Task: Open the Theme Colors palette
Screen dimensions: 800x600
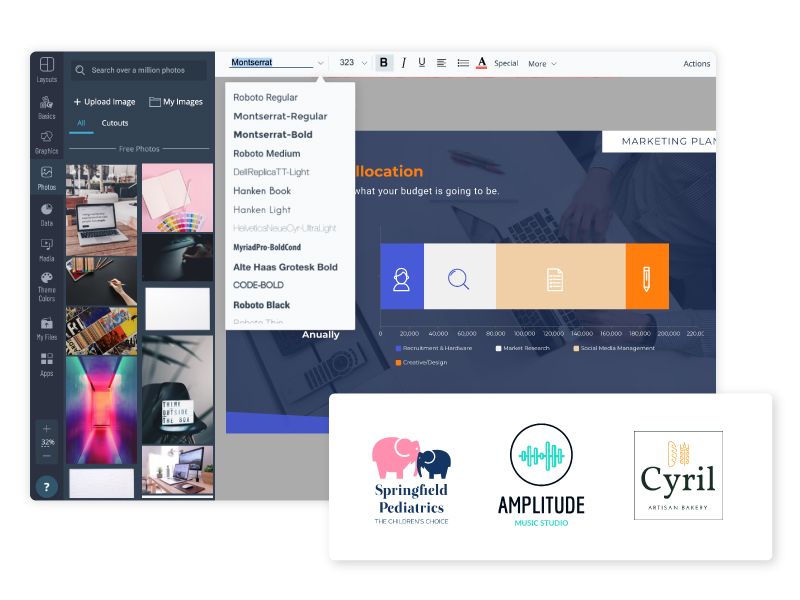Action: (x=47, y=285)
